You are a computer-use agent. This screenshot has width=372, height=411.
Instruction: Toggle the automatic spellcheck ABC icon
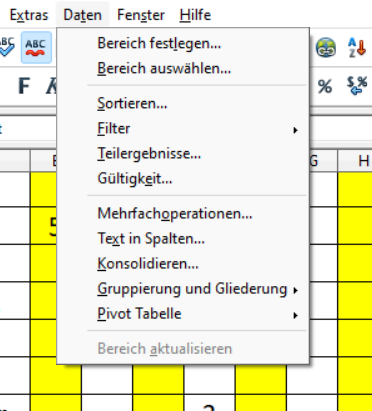36,47
